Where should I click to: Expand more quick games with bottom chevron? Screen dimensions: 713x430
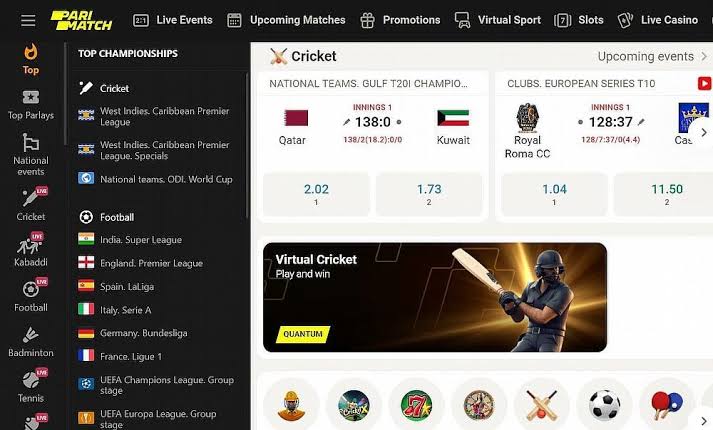pyautogui.click(x=704, y=421)
